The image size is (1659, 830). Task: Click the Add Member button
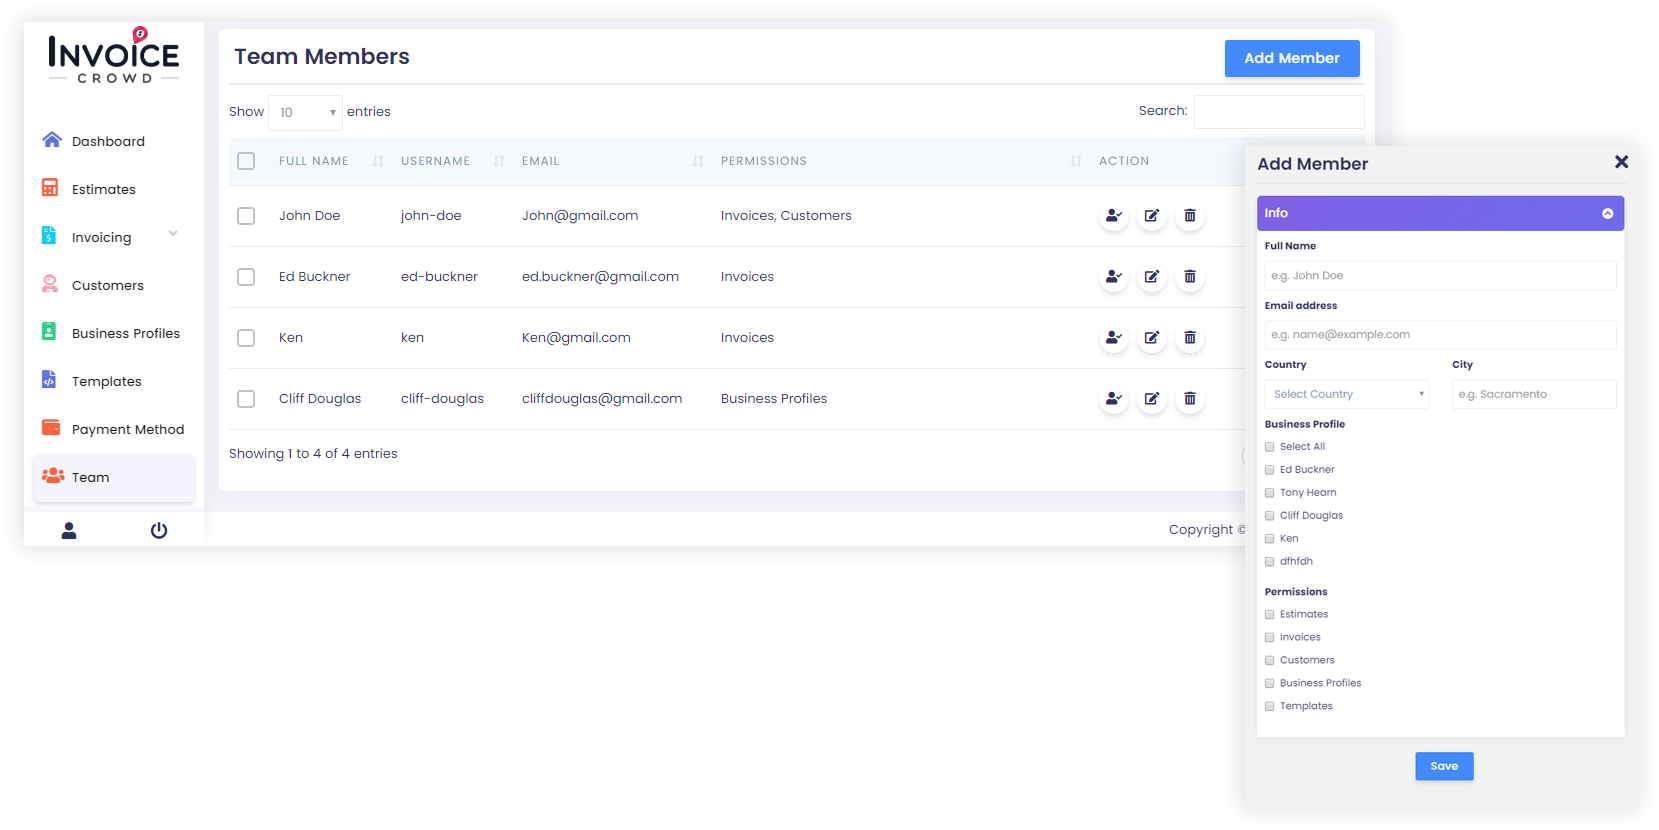(x=1291, y=58)
